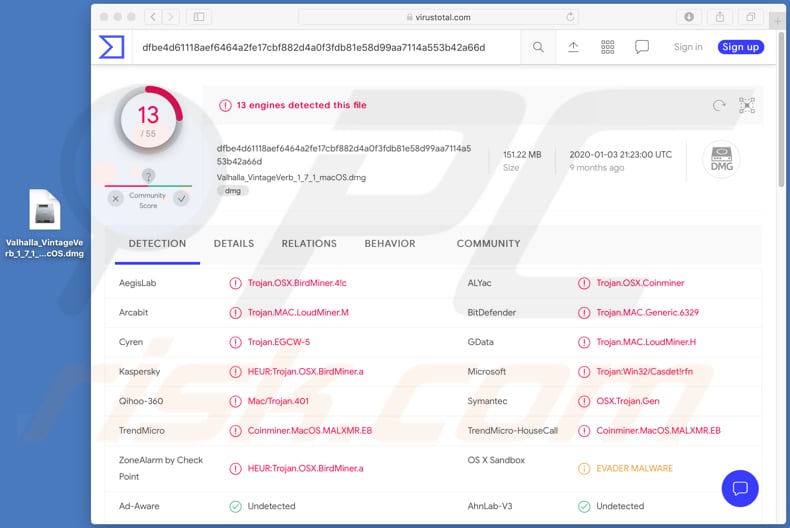
Task: Select OSX.Trojan.Gen Symantec result
Action: pyautogui.click(x=628, y=401)
